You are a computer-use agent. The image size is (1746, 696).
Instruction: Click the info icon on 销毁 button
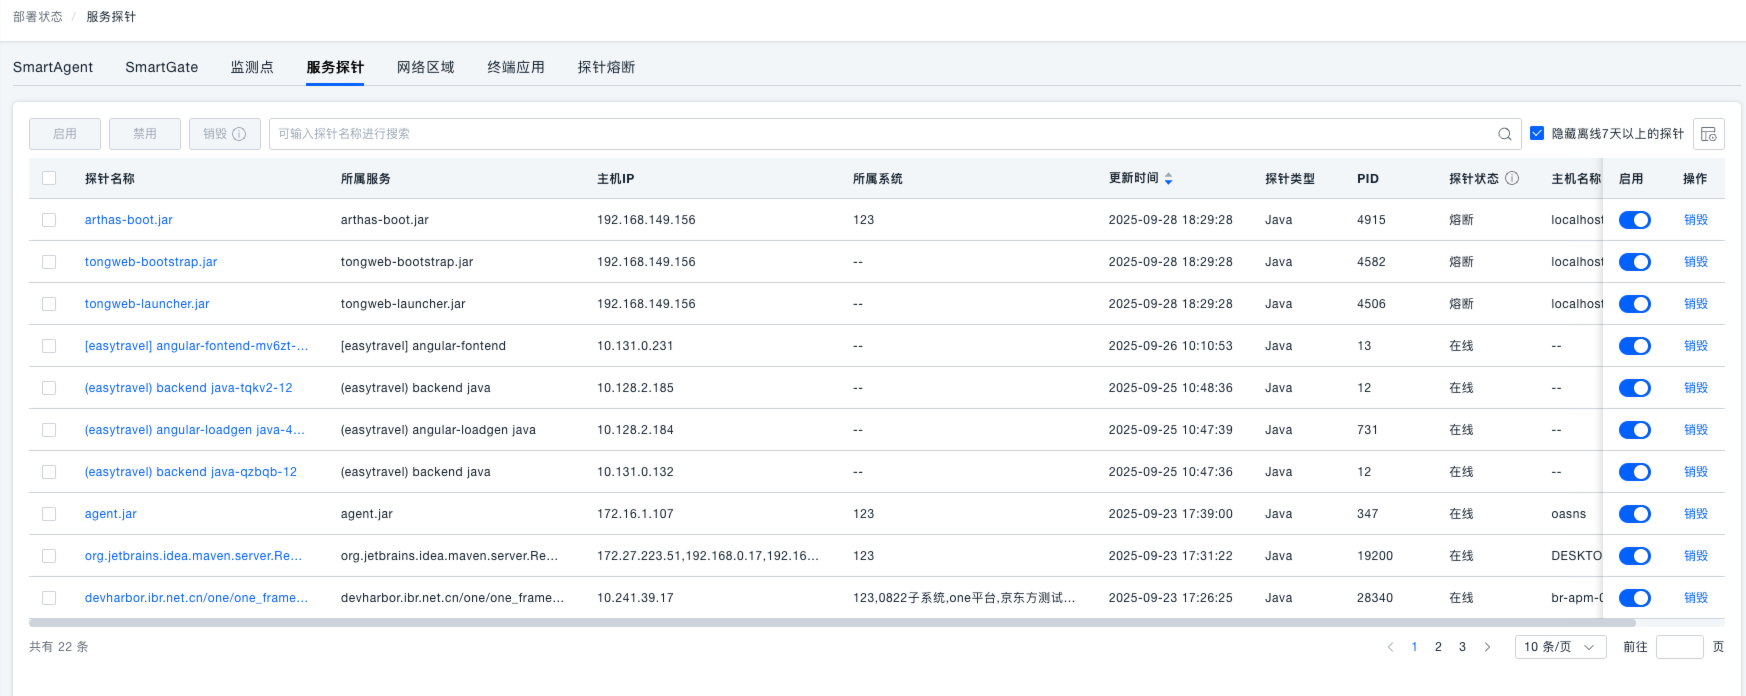[x=239, y=134]
